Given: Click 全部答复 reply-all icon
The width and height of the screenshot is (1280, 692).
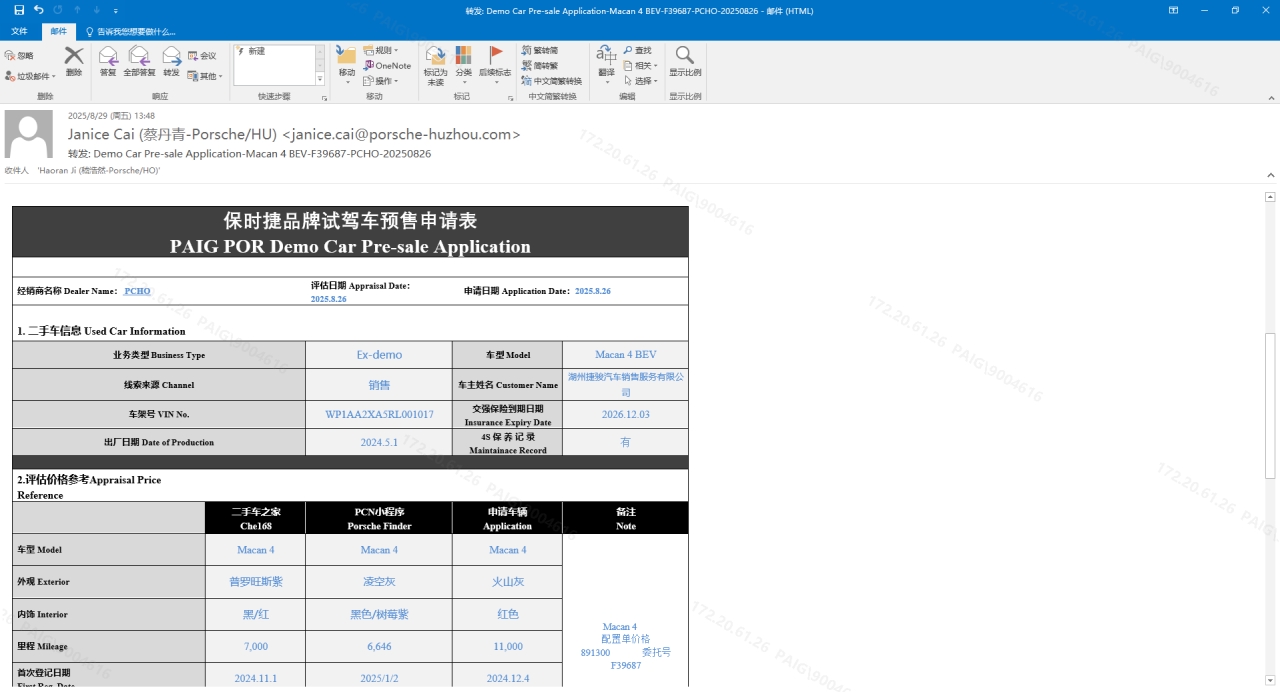Looking at the screenshot, I should (139, 61).
